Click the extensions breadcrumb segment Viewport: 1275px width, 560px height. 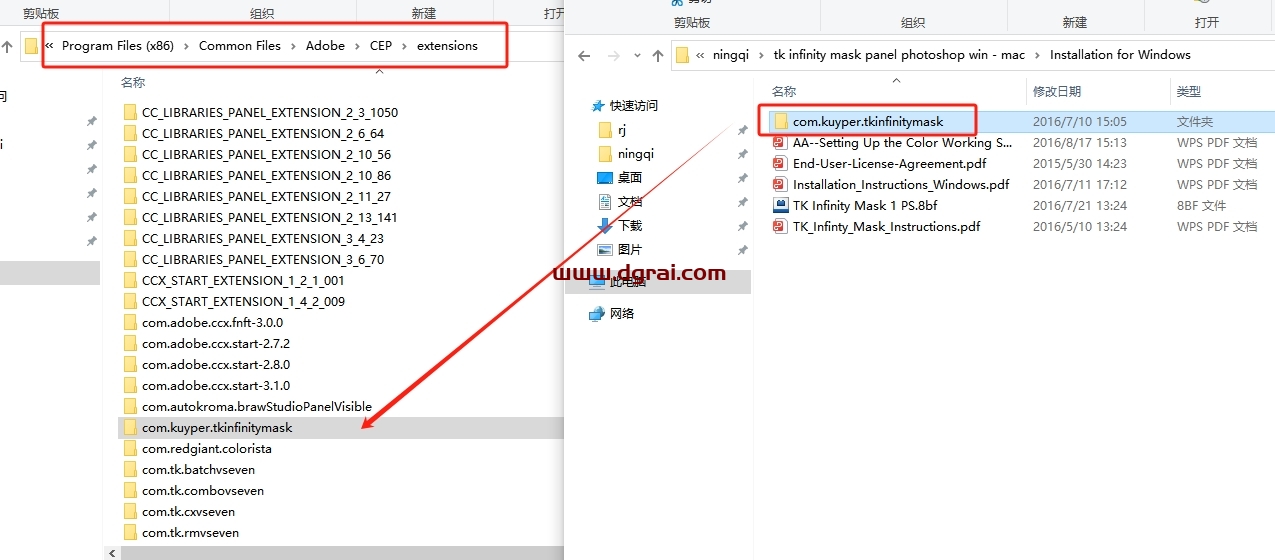(x=447, y=46)
